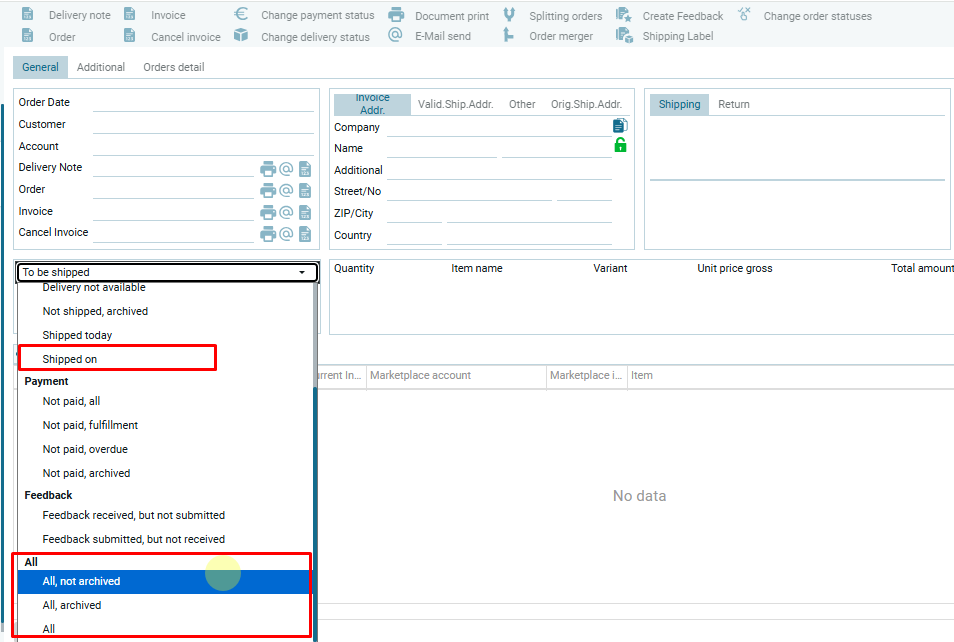
Task: Open the Valid.Ship.Addr. tab
Action: click(455, 104)
